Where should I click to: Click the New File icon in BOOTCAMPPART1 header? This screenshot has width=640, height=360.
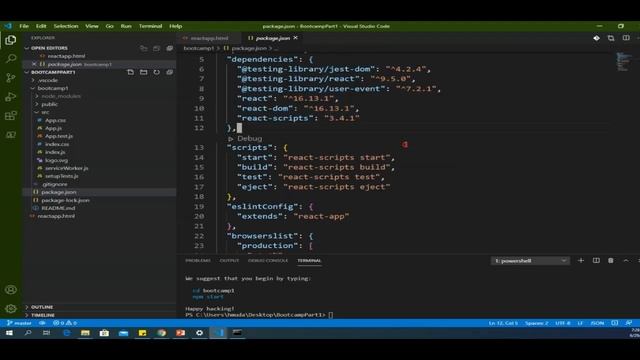(x=131, y=72)
